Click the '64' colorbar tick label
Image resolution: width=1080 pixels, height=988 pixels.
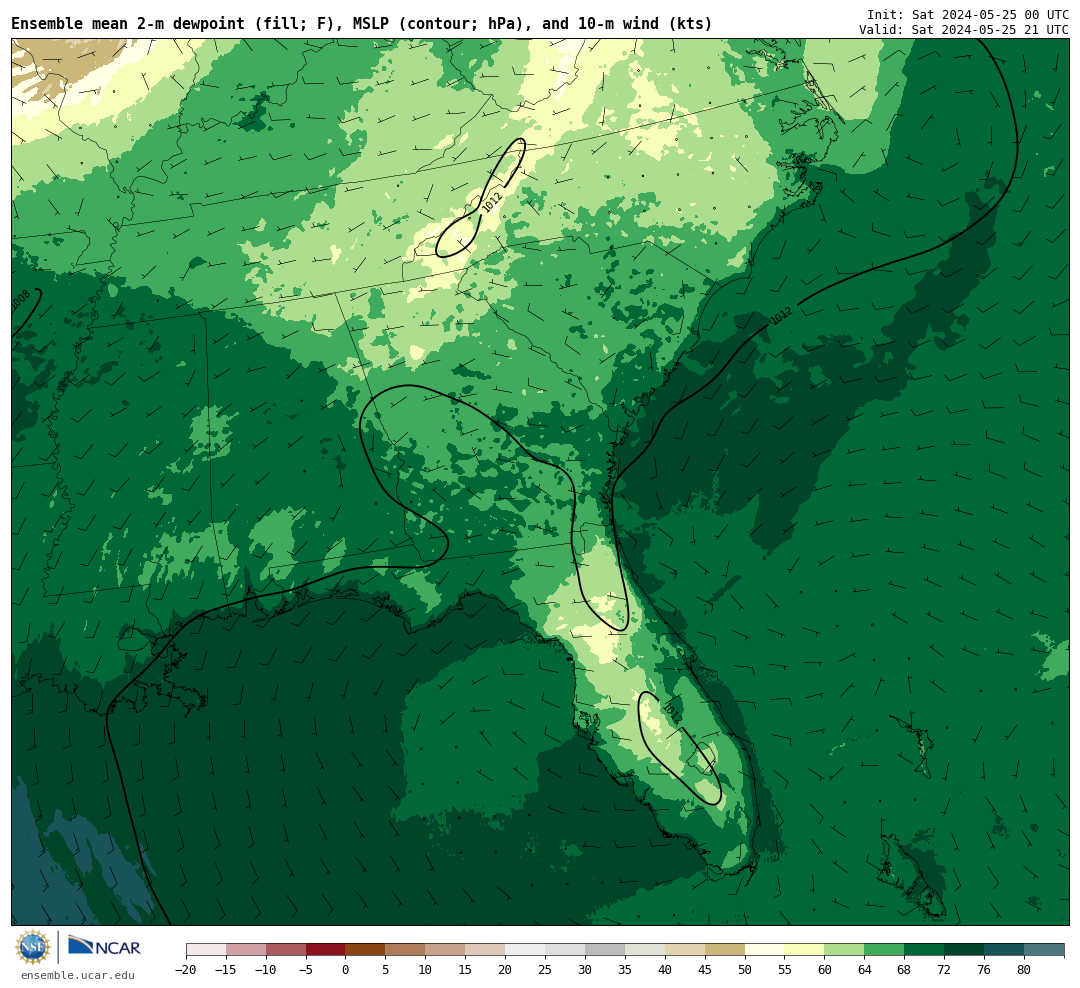tap(865, 969)
